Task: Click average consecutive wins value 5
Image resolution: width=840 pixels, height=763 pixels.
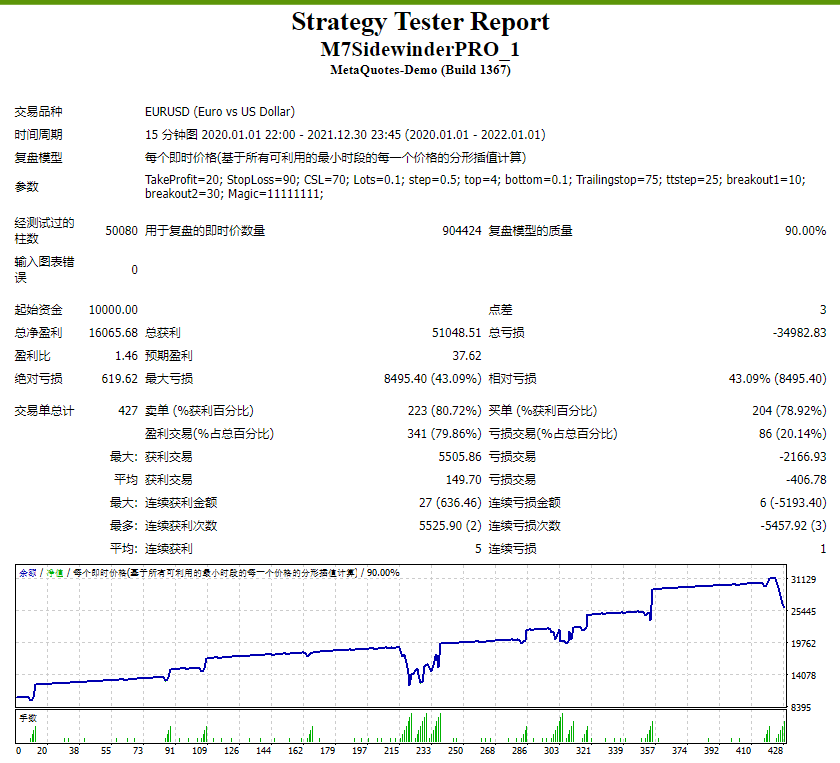Action: click(x=478, y=549)
